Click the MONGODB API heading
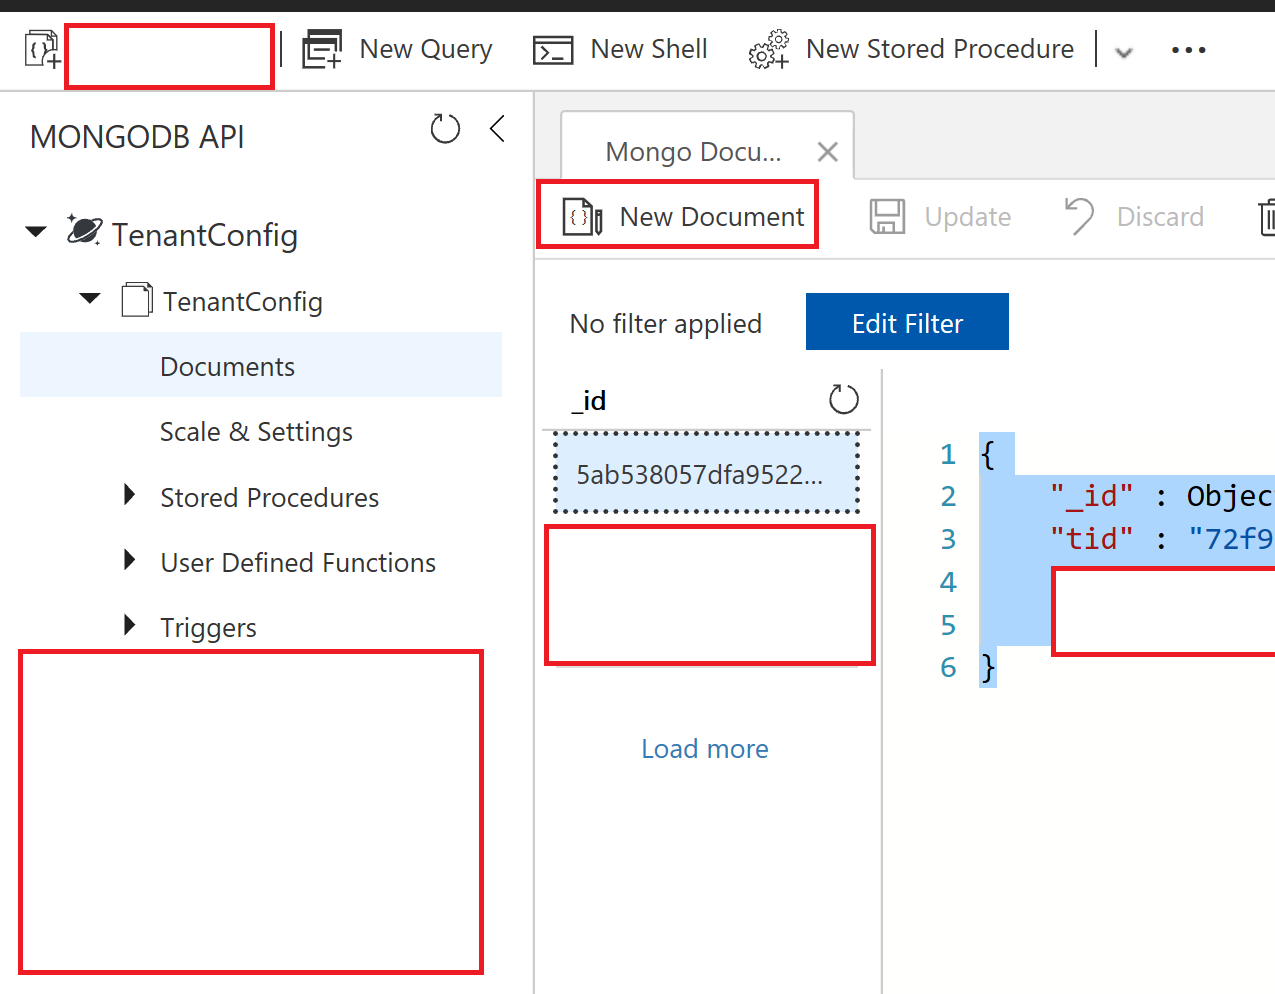This screenshot has height=994, width=1275. coord(137,137)
